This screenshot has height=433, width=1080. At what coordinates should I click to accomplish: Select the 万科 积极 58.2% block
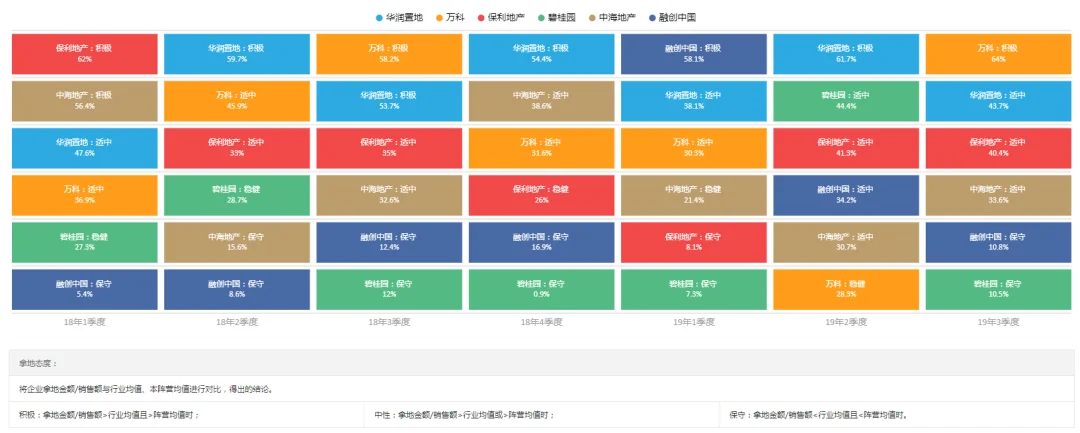(x=389, y=54)
